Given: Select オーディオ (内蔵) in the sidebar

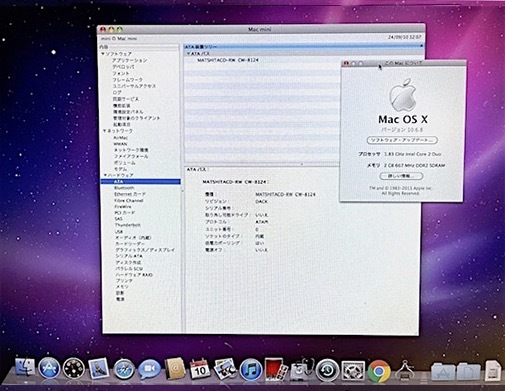Looking at the screenshot, I should pos(133,238).
